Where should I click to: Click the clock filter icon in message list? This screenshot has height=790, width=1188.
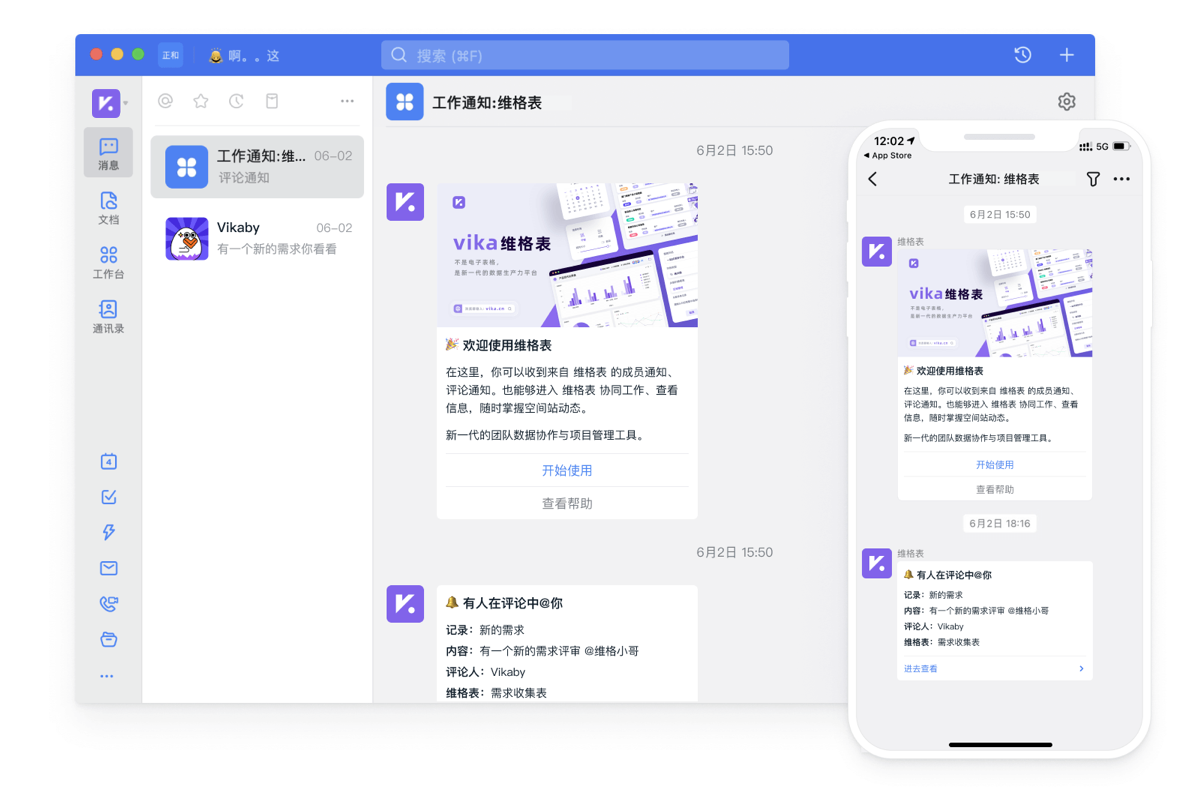point(236,101)
